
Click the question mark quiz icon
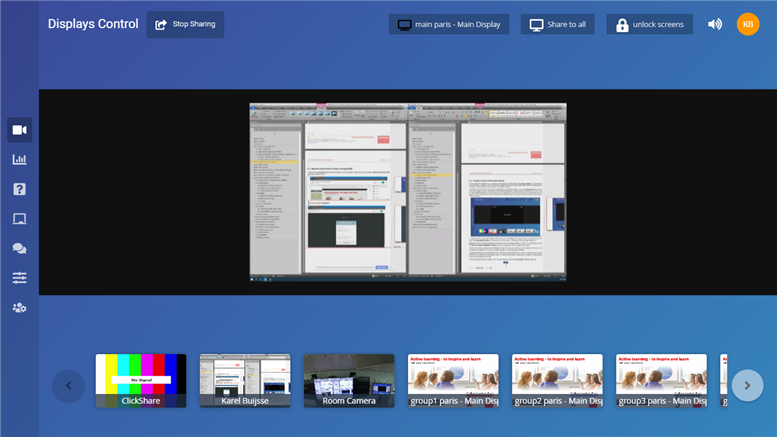tap(19, 189)
